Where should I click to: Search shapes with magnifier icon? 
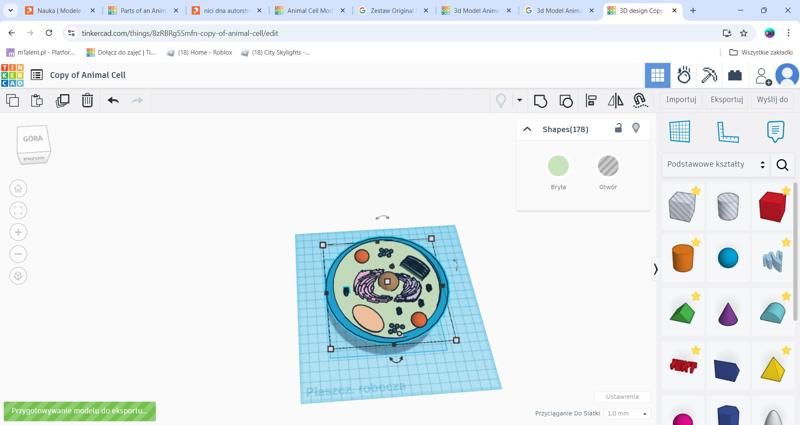782,165
